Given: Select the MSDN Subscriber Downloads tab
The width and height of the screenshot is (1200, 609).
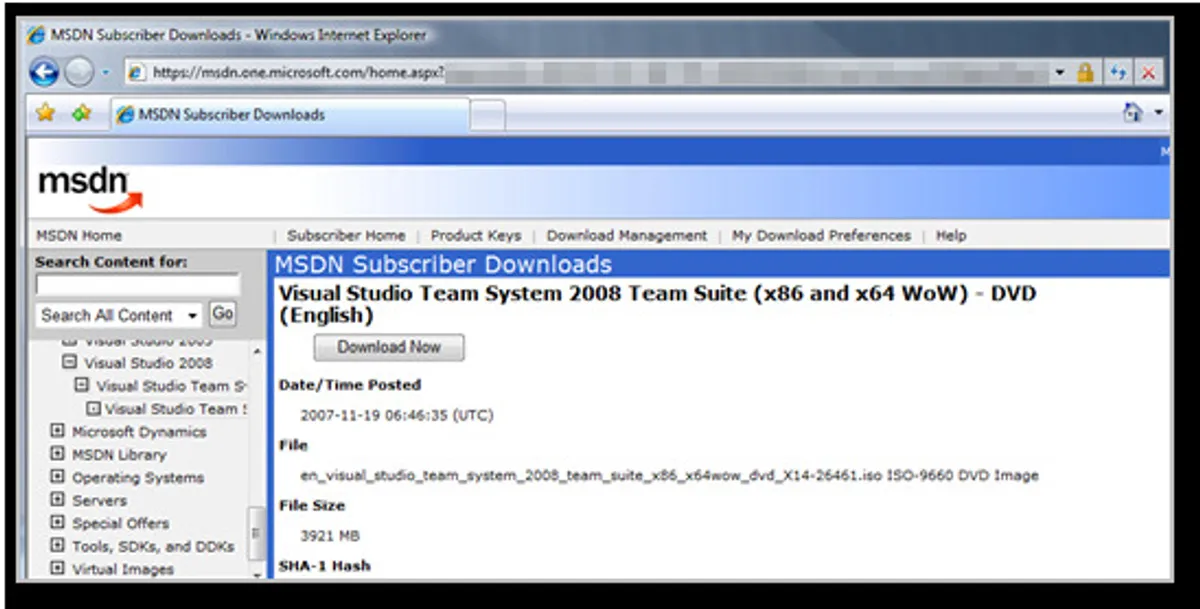Looking at the screenshot, I should tap(288, 114).
